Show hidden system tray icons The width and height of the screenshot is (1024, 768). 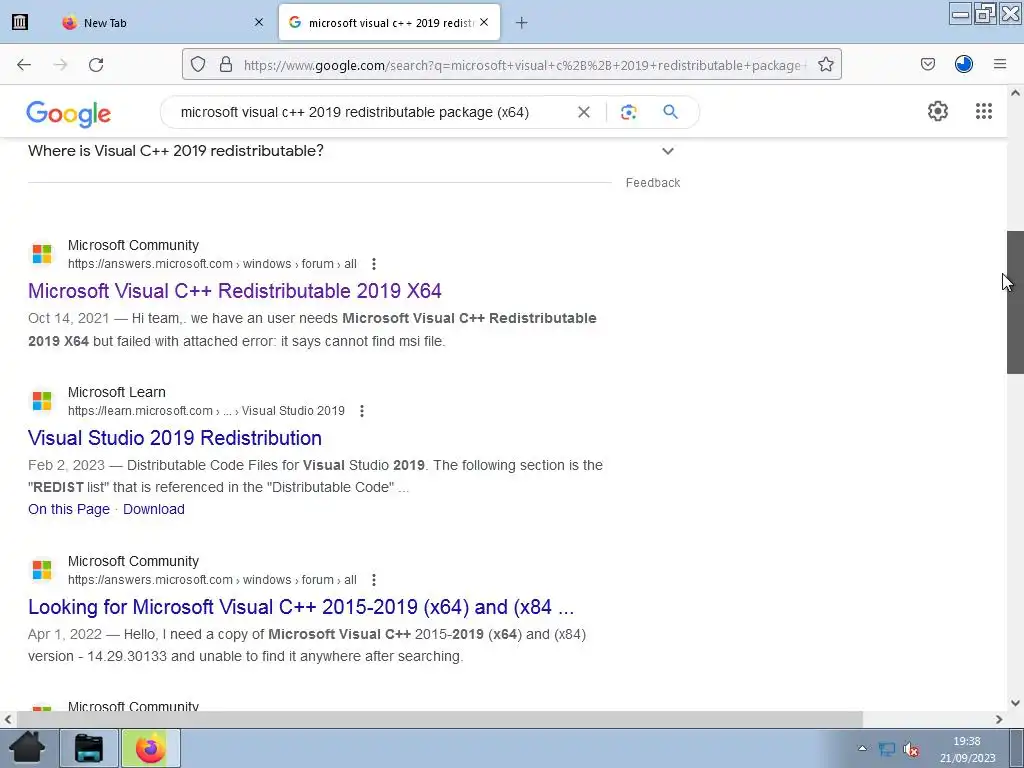tap(862, 748)
